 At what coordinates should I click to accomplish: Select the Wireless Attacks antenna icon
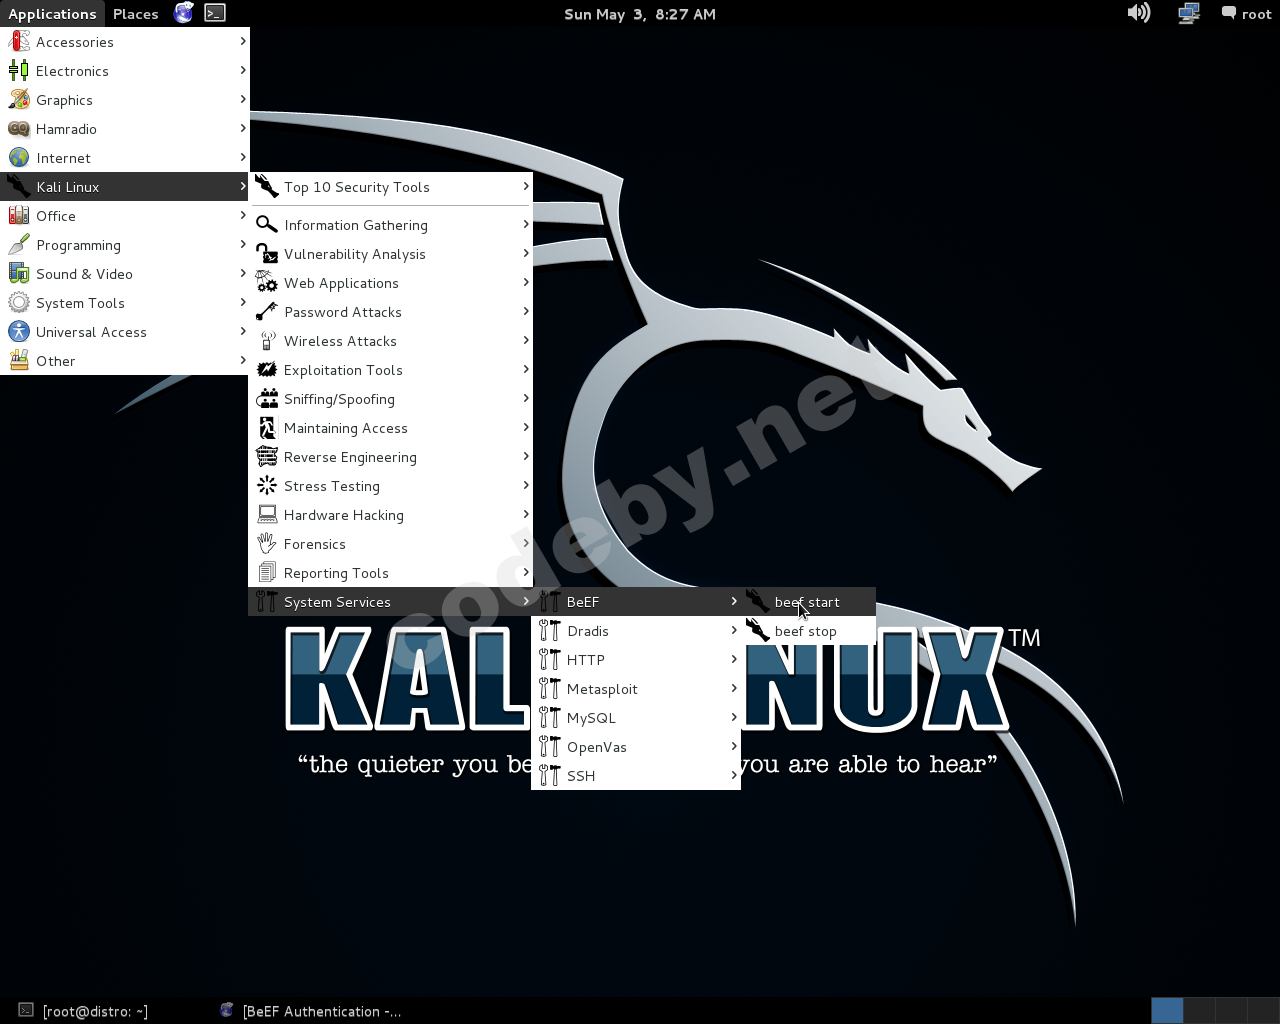[x=267, y=341]
